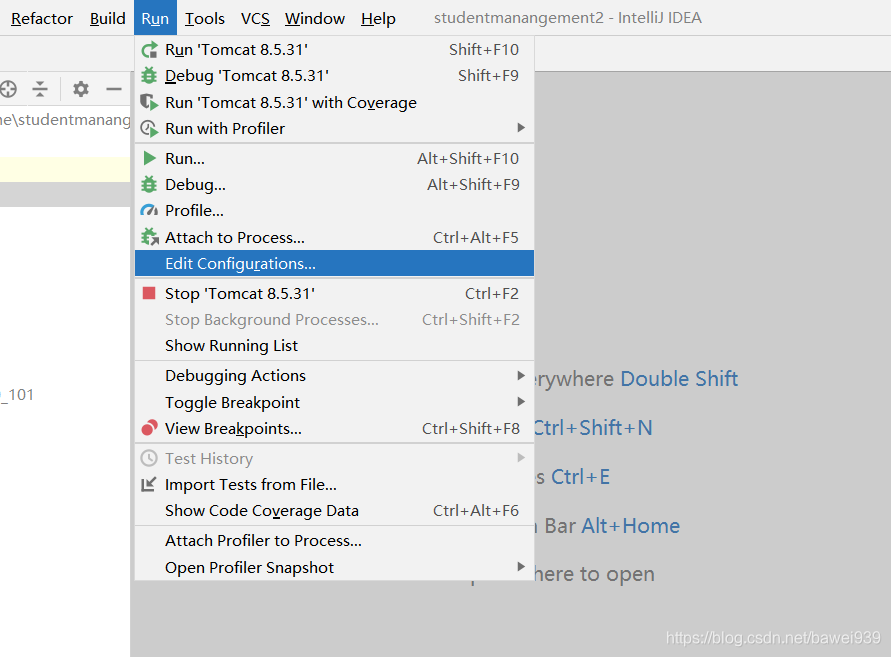Click the Shift+F10 shortcut label
891x657 pixels.
pos(484,50)
